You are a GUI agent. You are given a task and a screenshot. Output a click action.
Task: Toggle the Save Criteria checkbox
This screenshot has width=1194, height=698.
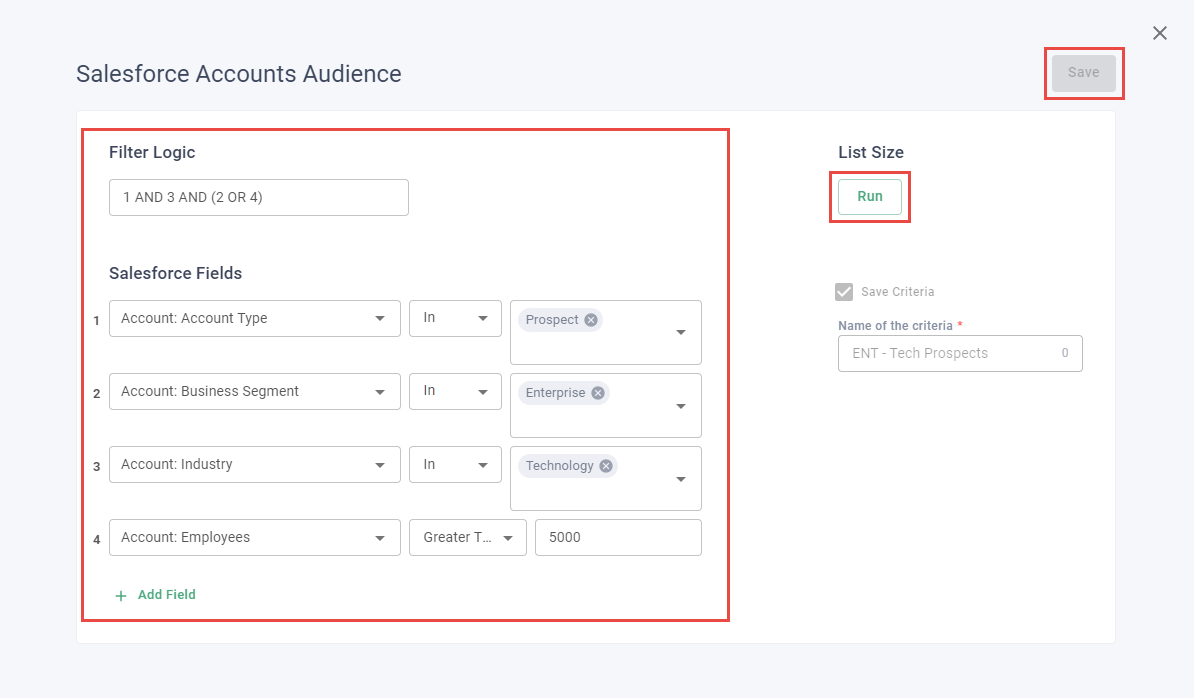[x=844, y=292]
